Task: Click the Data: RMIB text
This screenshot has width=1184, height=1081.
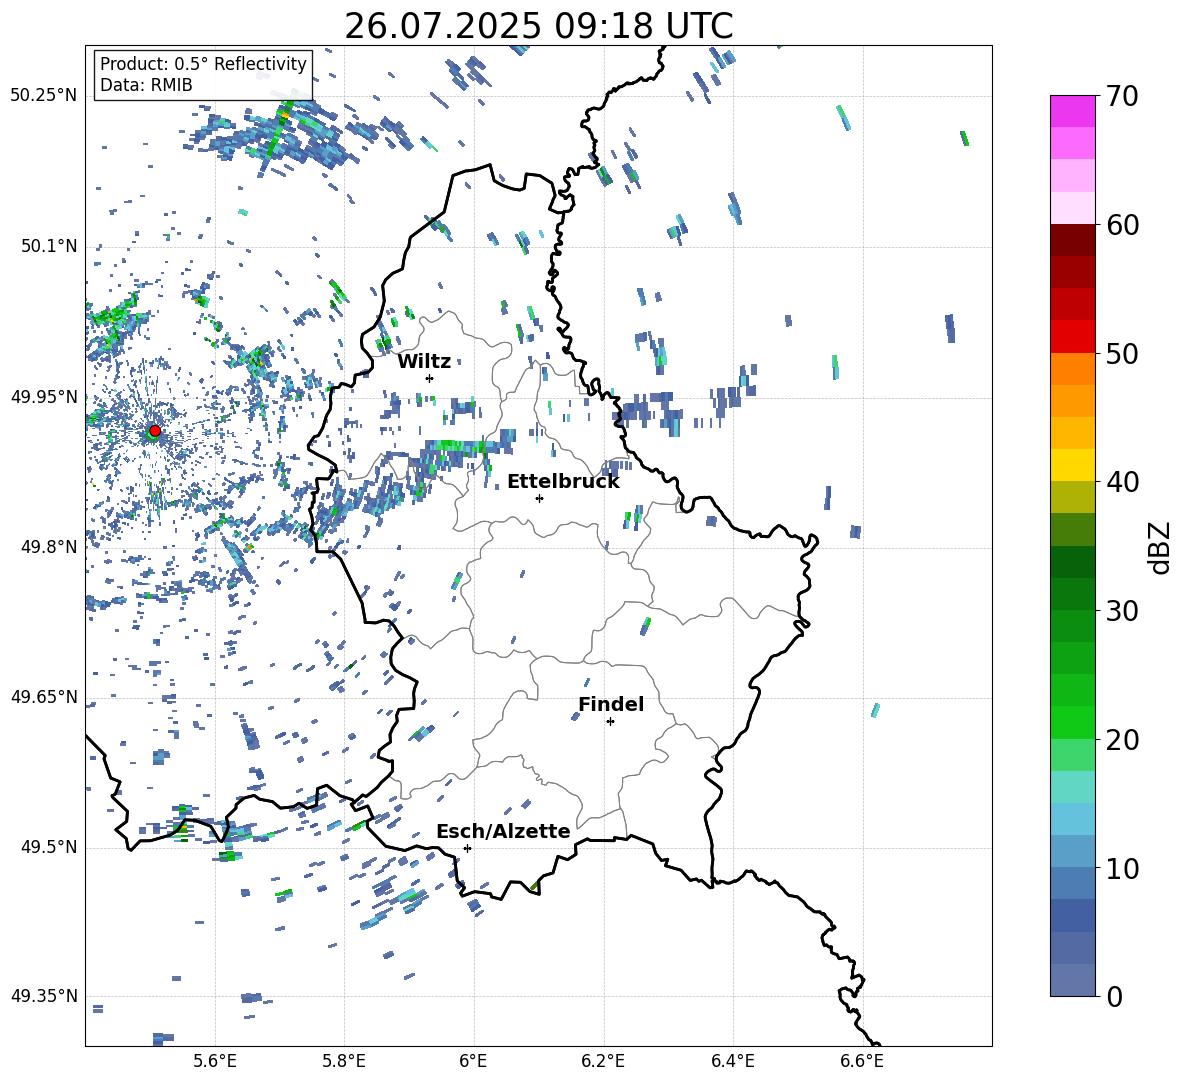Action: pyautogui.click(x=146, y=85)
